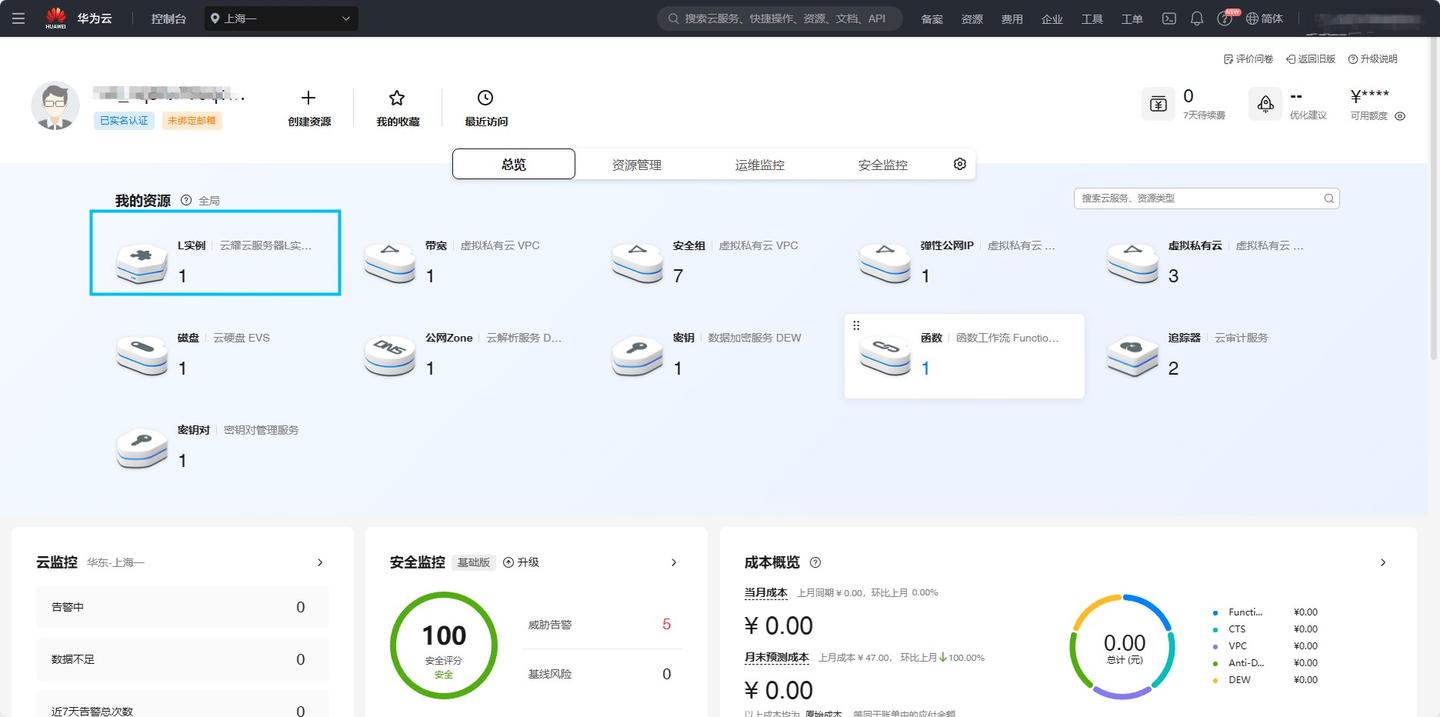Click the security score 100 gauge

coord(443,645)
